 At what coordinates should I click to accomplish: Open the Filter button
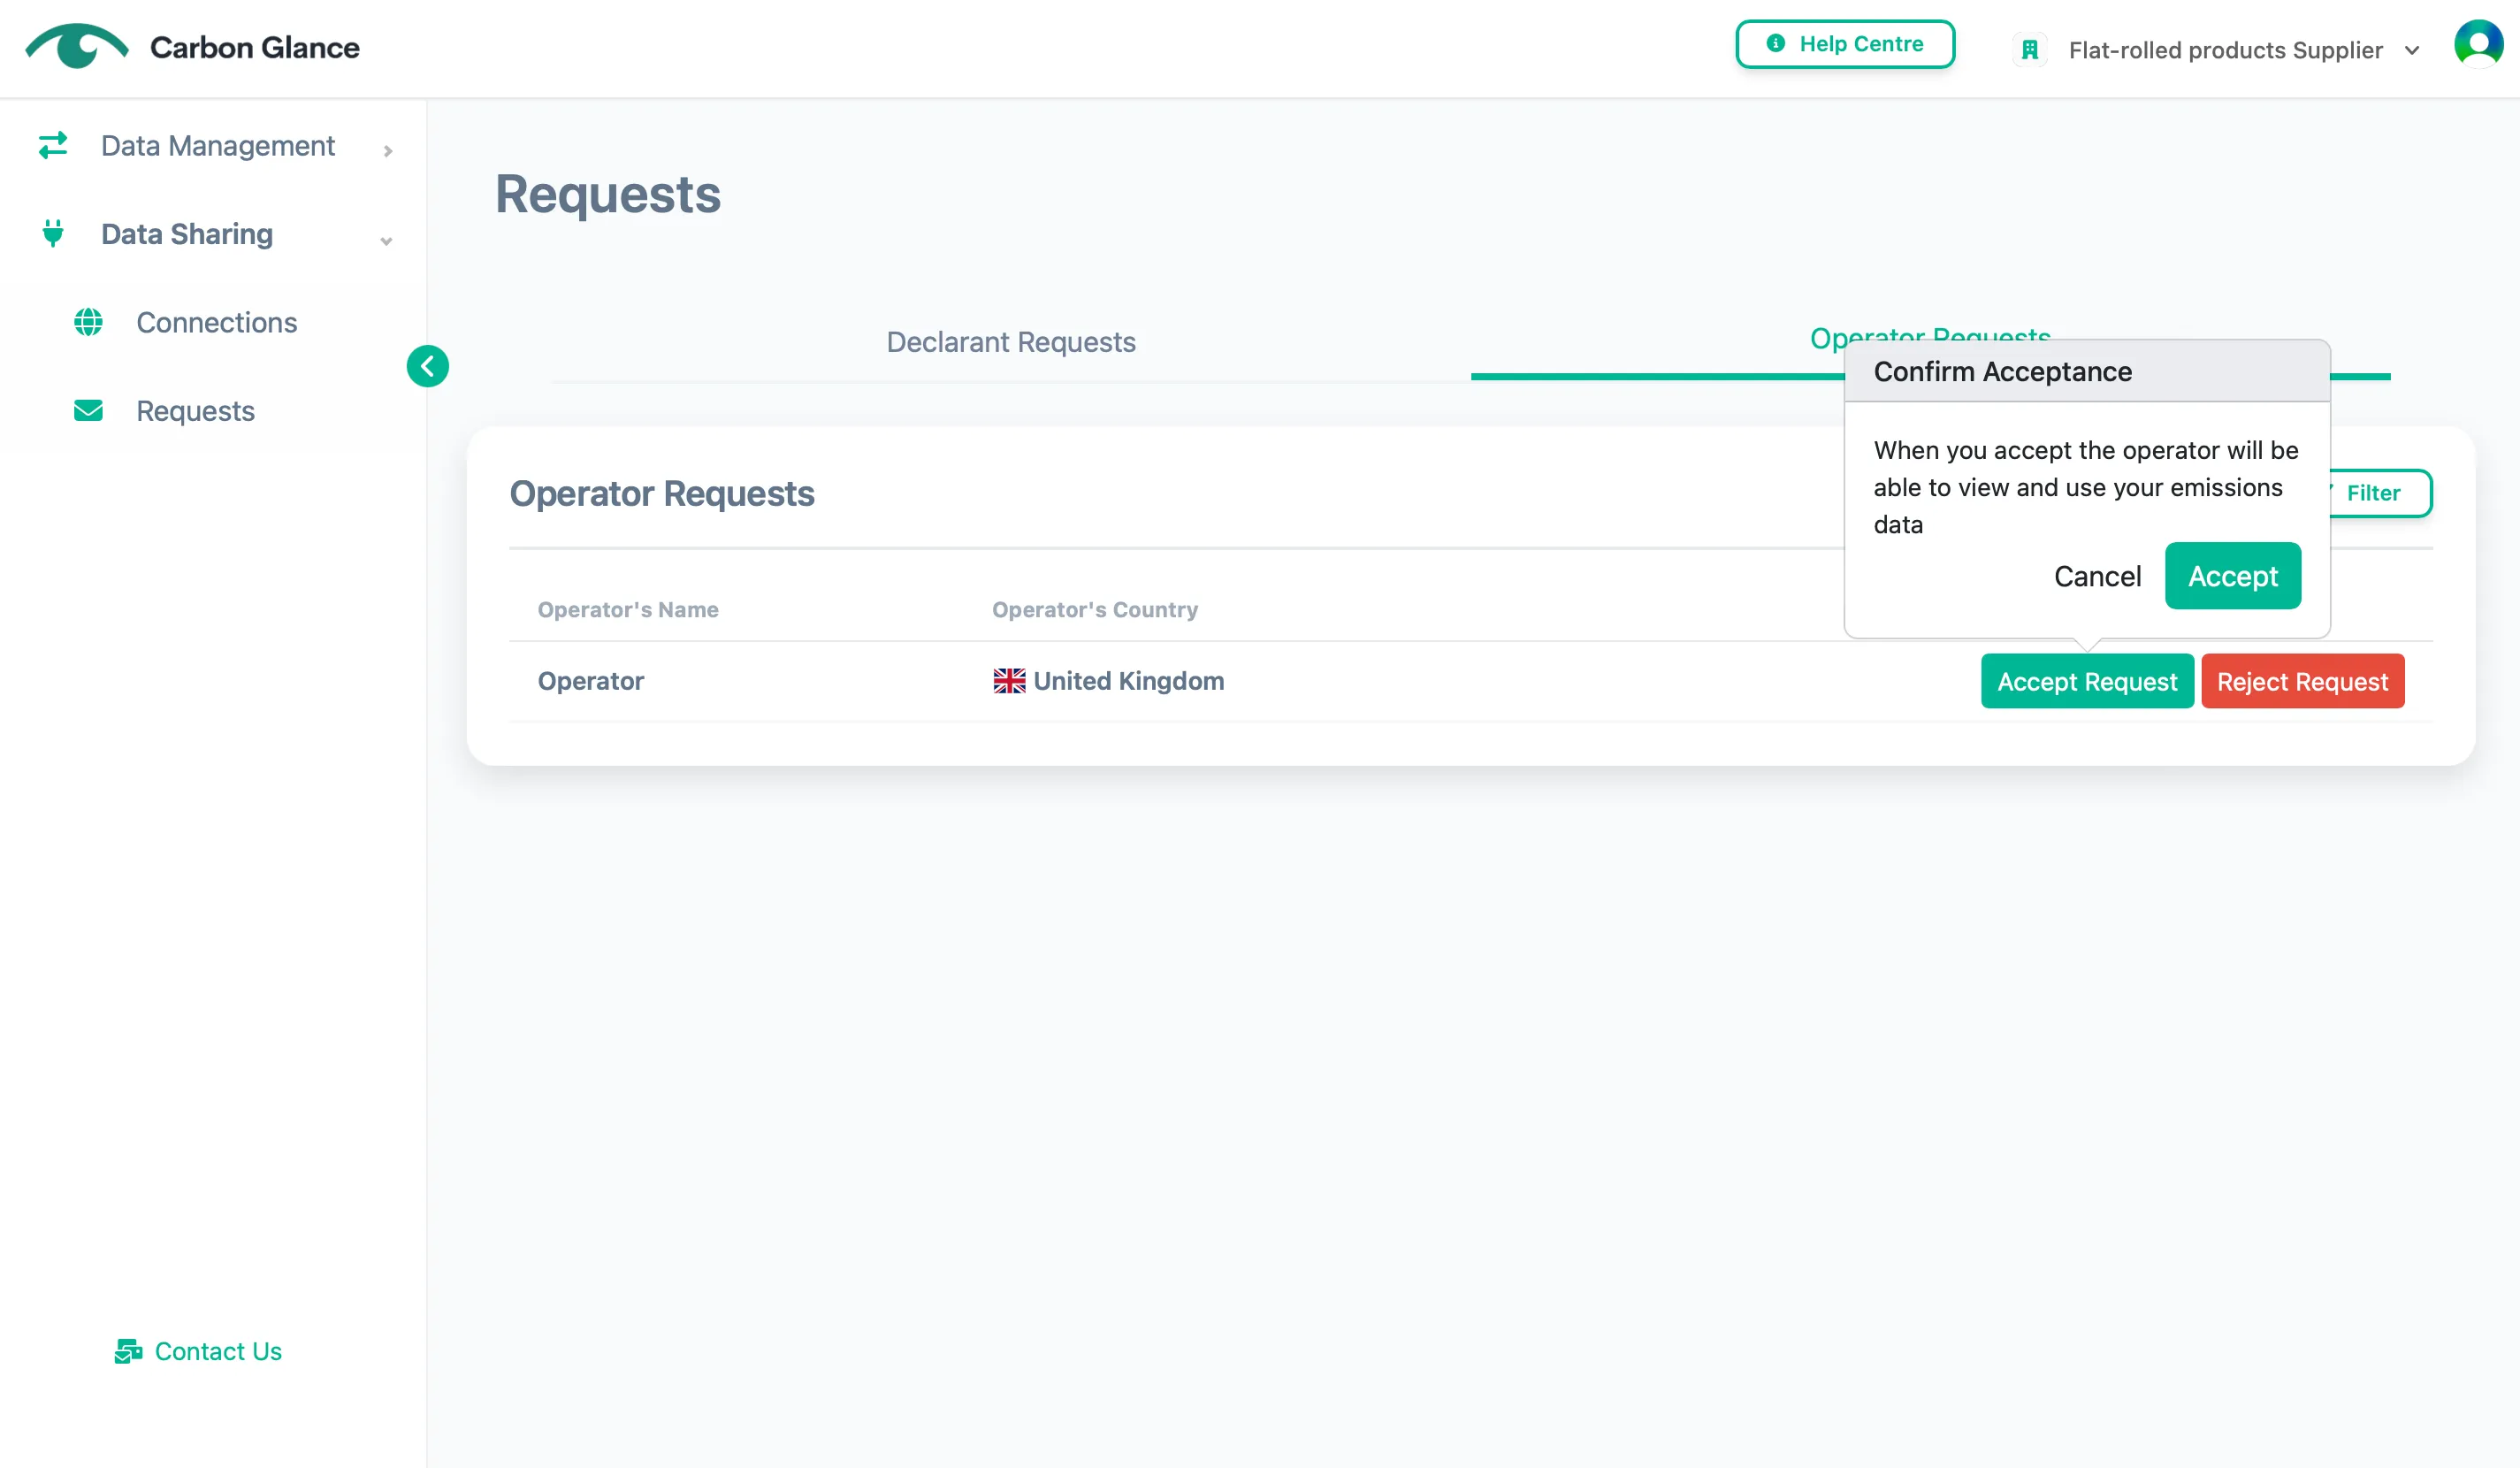click(2380, 493)
